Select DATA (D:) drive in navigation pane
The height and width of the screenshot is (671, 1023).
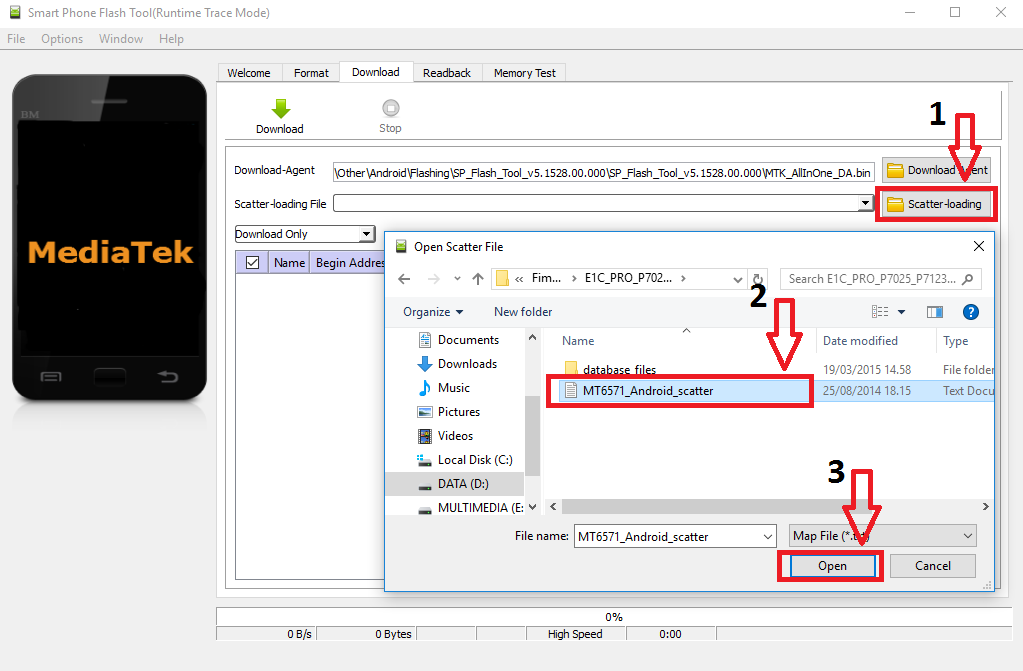coord(463,484)
